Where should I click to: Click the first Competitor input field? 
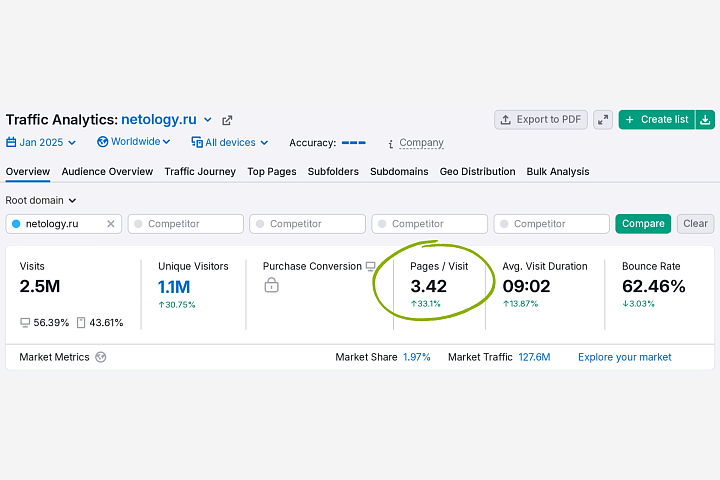click(186, 224)
